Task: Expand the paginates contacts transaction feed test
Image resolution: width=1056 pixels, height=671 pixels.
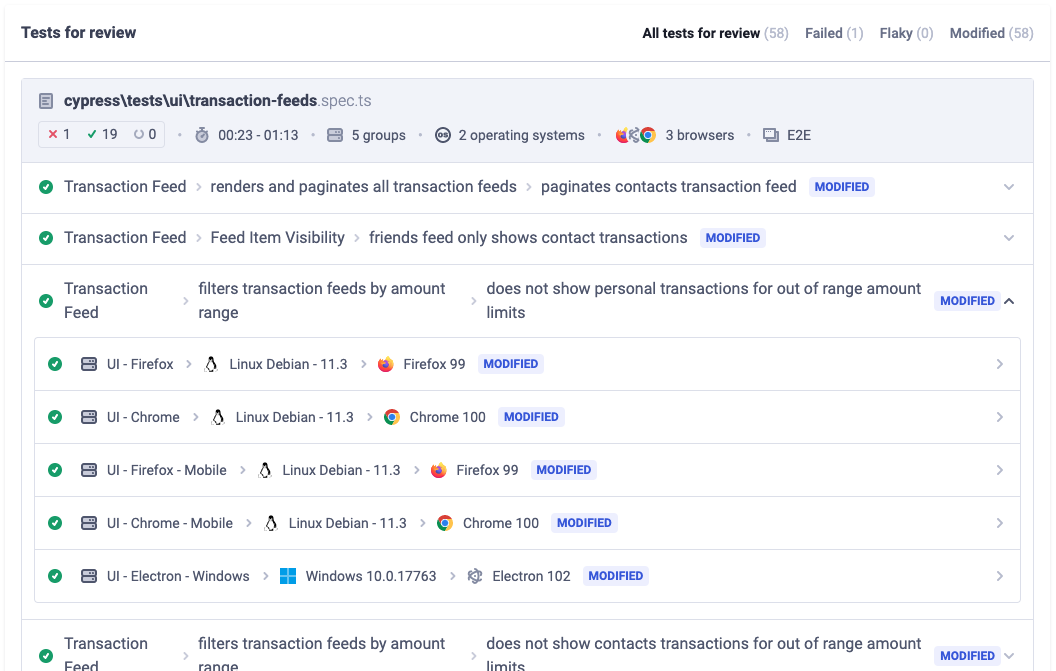Action: coord(1009,187)
